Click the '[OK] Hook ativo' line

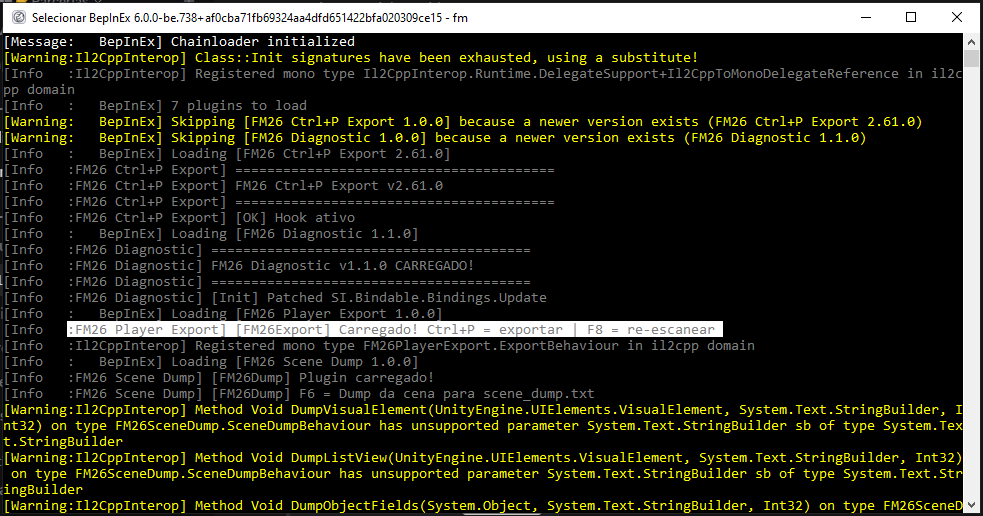click(x=179, y=218)
